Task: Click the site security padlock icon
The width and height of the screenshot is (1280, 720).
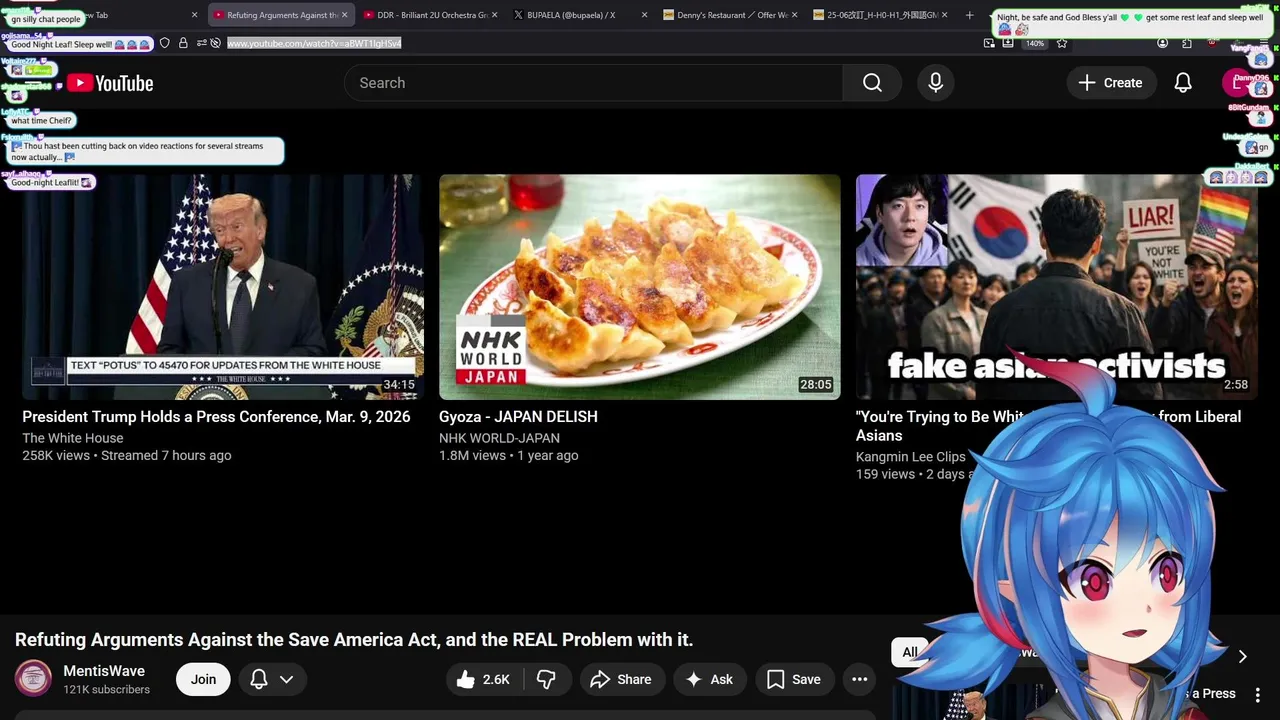Action: [183, 43]
